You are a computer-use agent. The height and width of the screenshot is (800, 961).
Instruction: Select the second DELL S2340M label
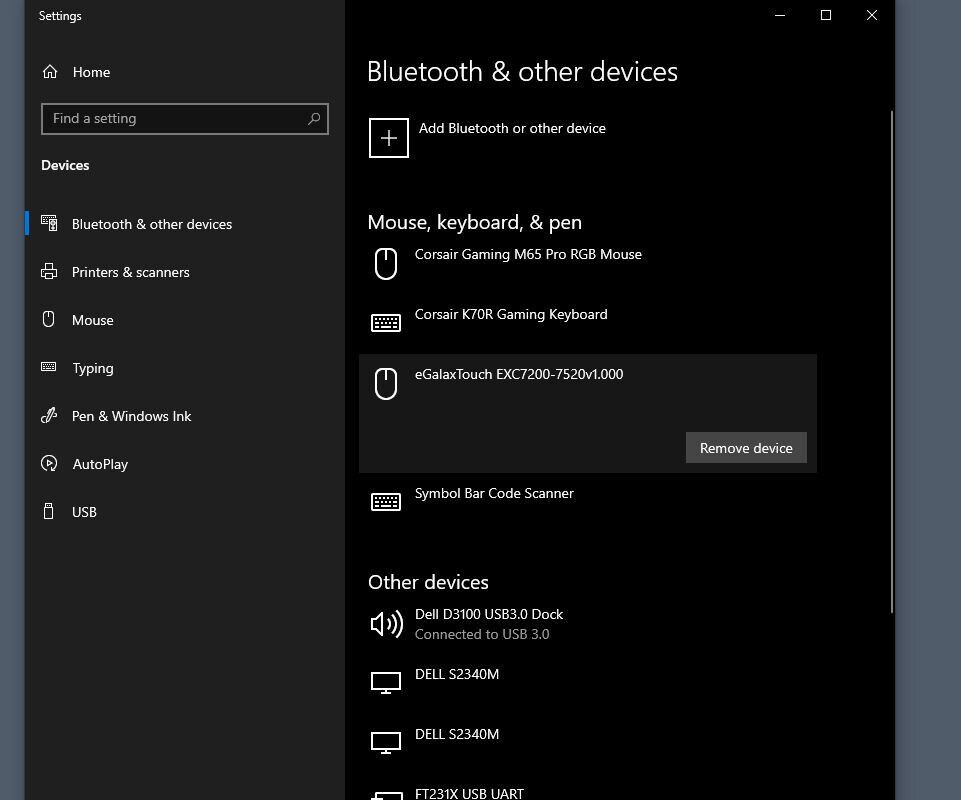click(x=457, y=734)
